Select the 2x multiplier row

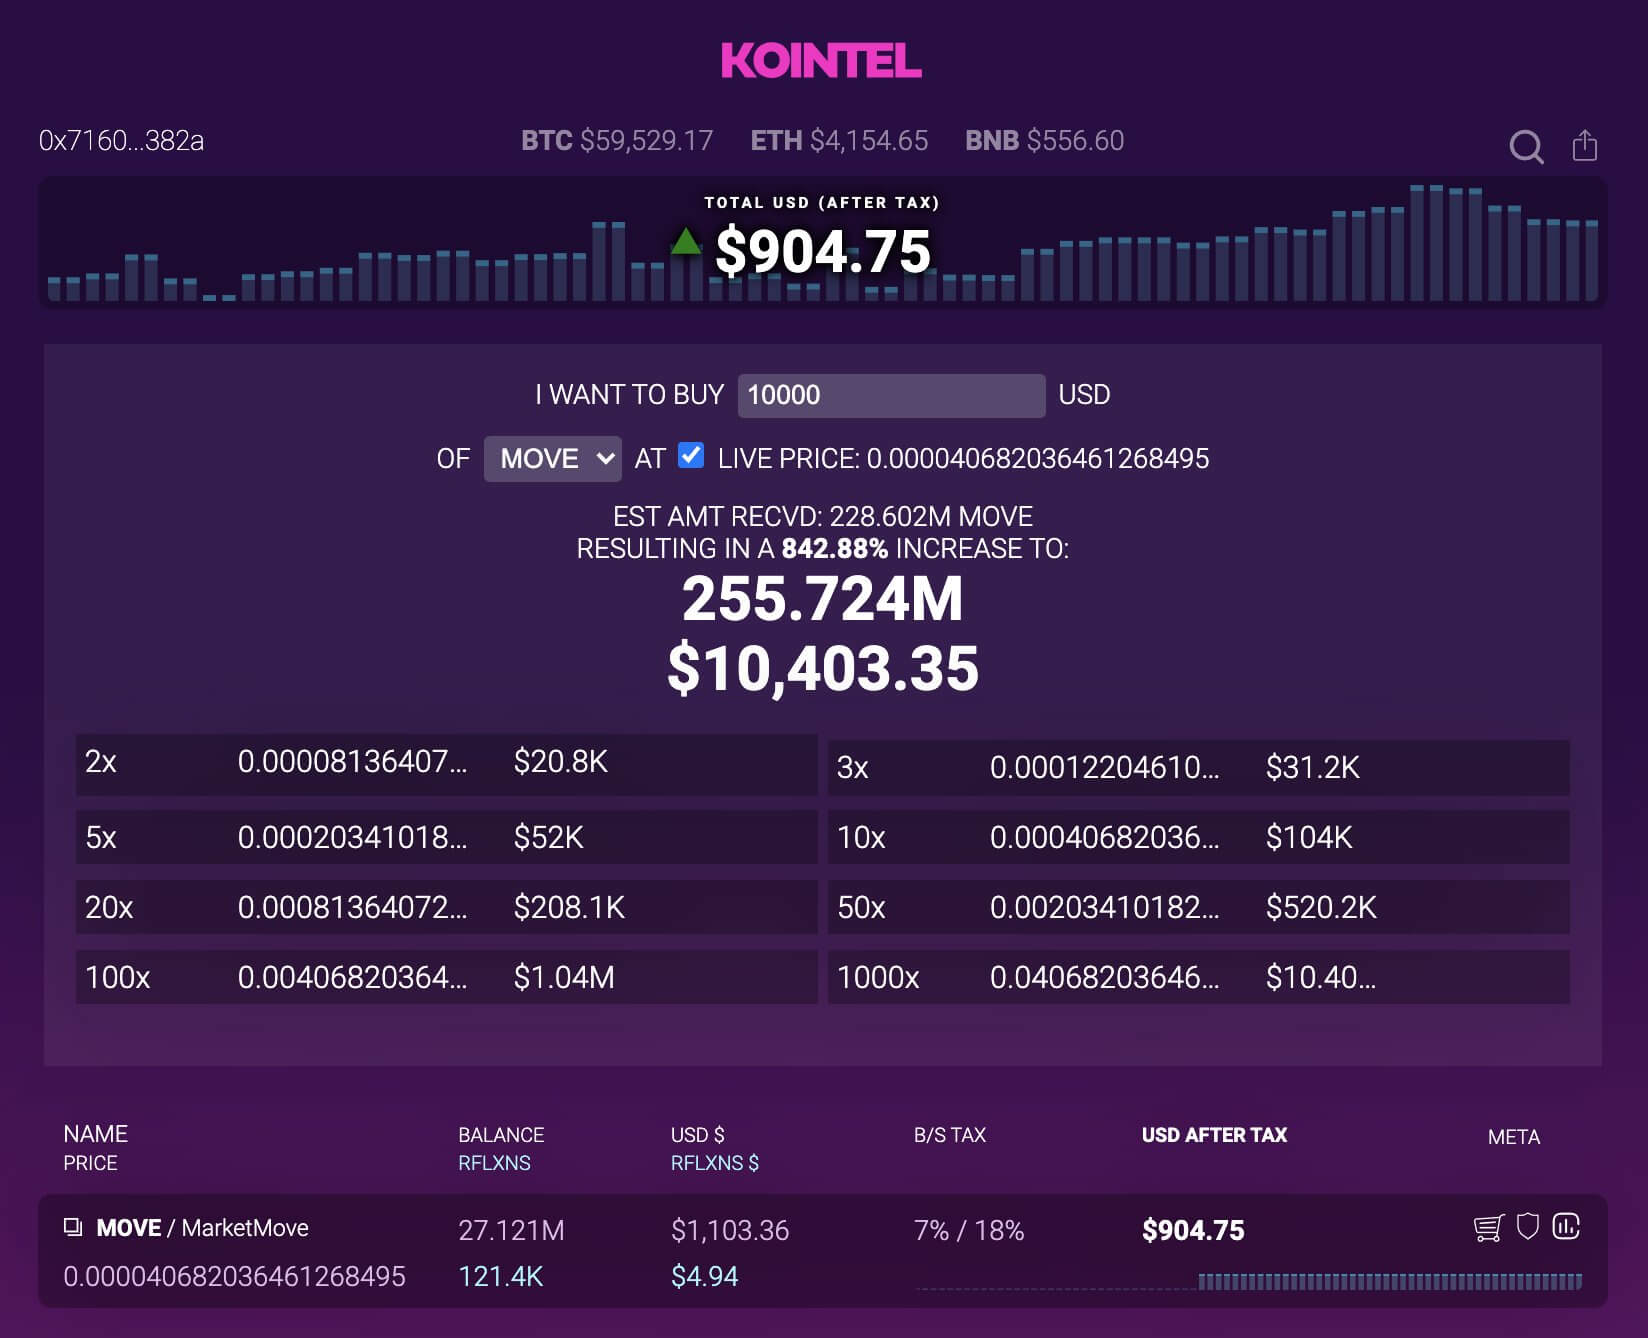(446, 764)
